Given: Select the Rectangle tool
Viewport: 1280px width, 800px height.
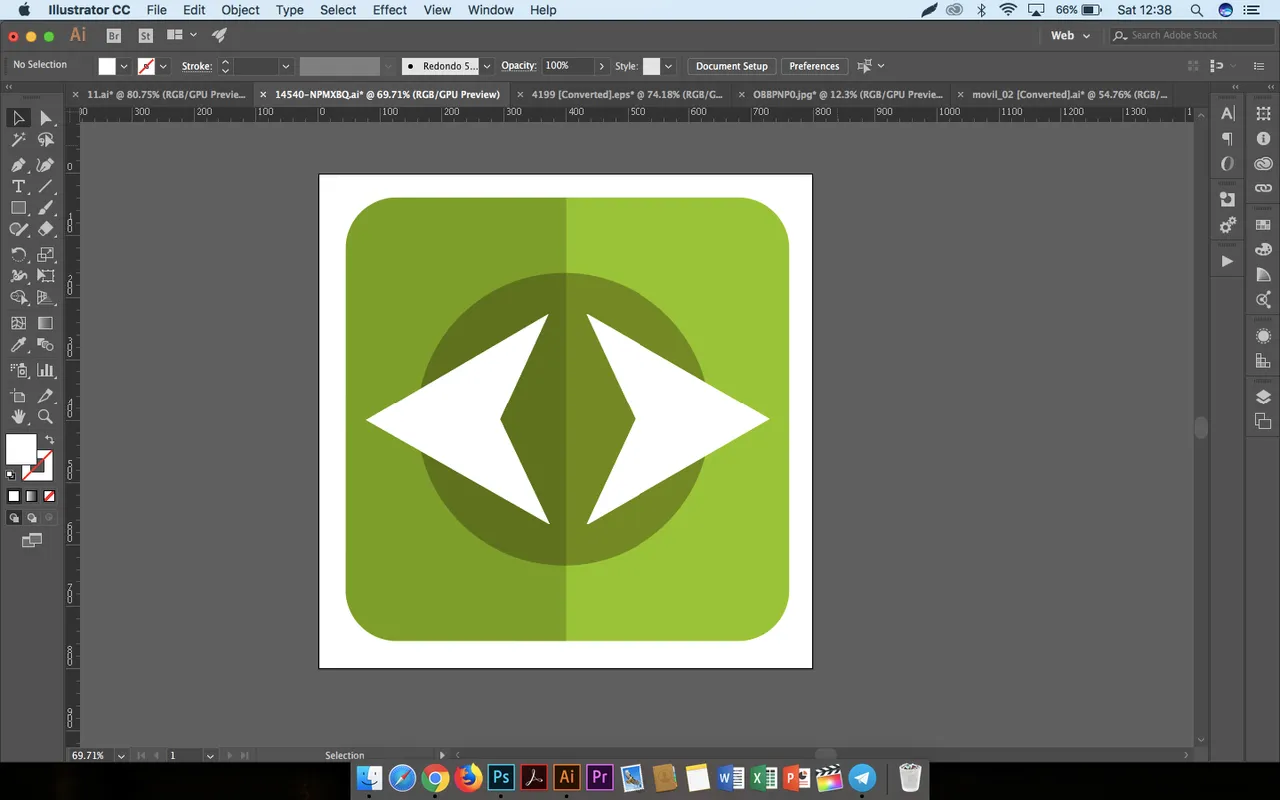Looking at the screenshot, I should 18,208.
